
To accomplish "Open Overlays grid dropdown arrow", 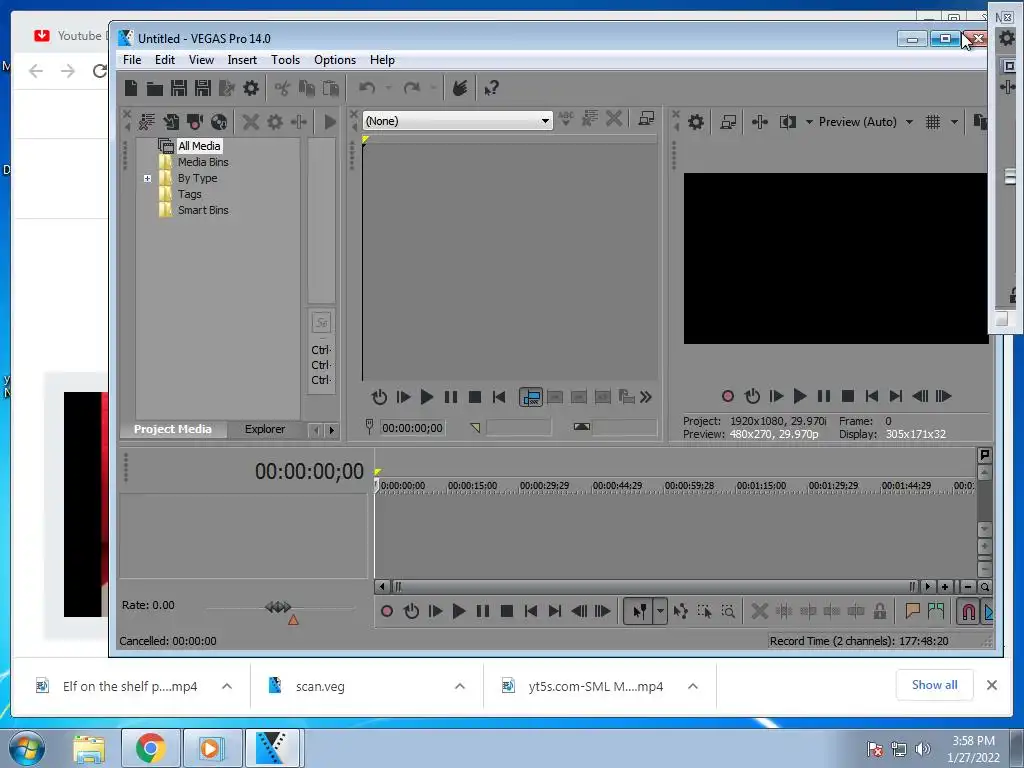I will [x=954, y=122].
